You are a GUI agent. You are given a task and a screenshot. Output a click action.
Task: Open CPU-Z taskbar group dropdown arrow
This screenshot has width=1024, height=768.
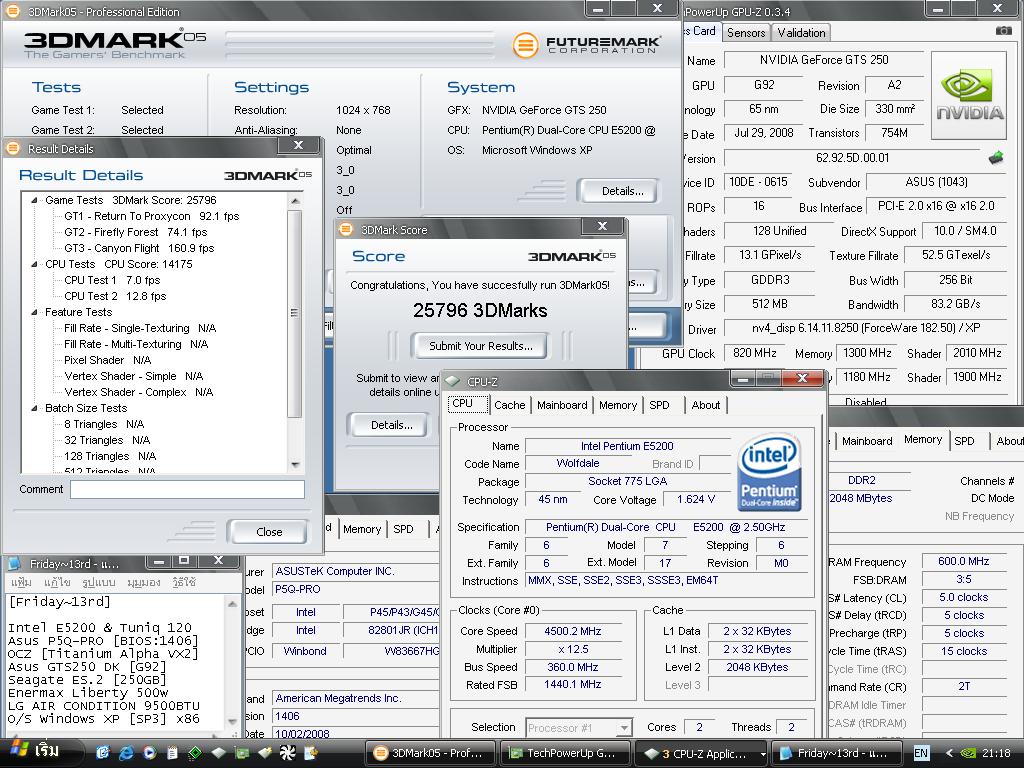click(x=762, y=754)
